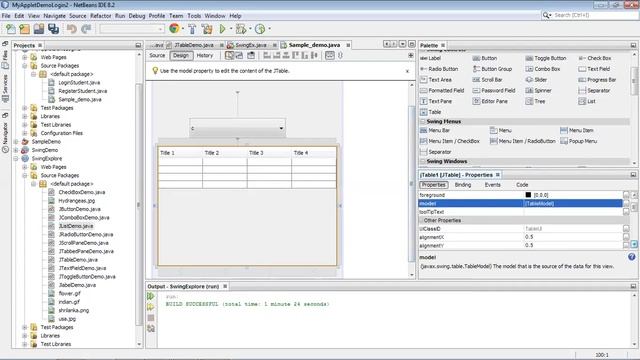640x360 pixels.
Task: Click the rerun icon in Output panel
Action: point(151,296)
